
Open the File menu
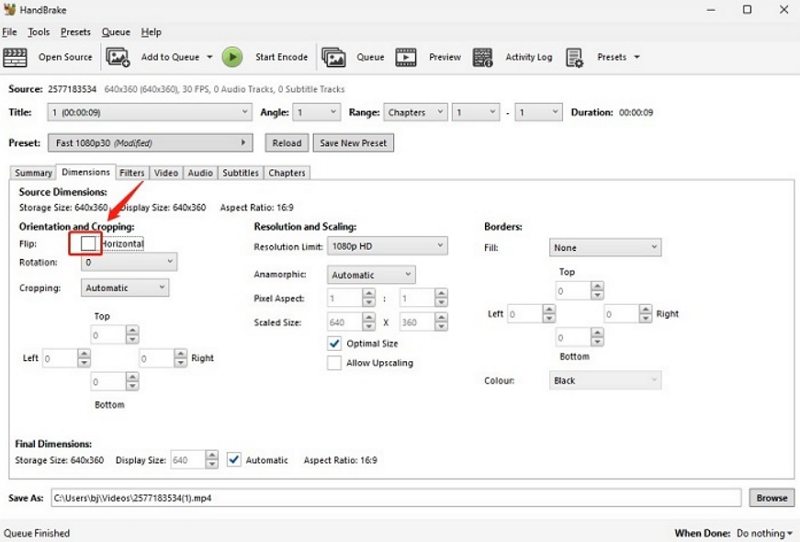(9, 32)
